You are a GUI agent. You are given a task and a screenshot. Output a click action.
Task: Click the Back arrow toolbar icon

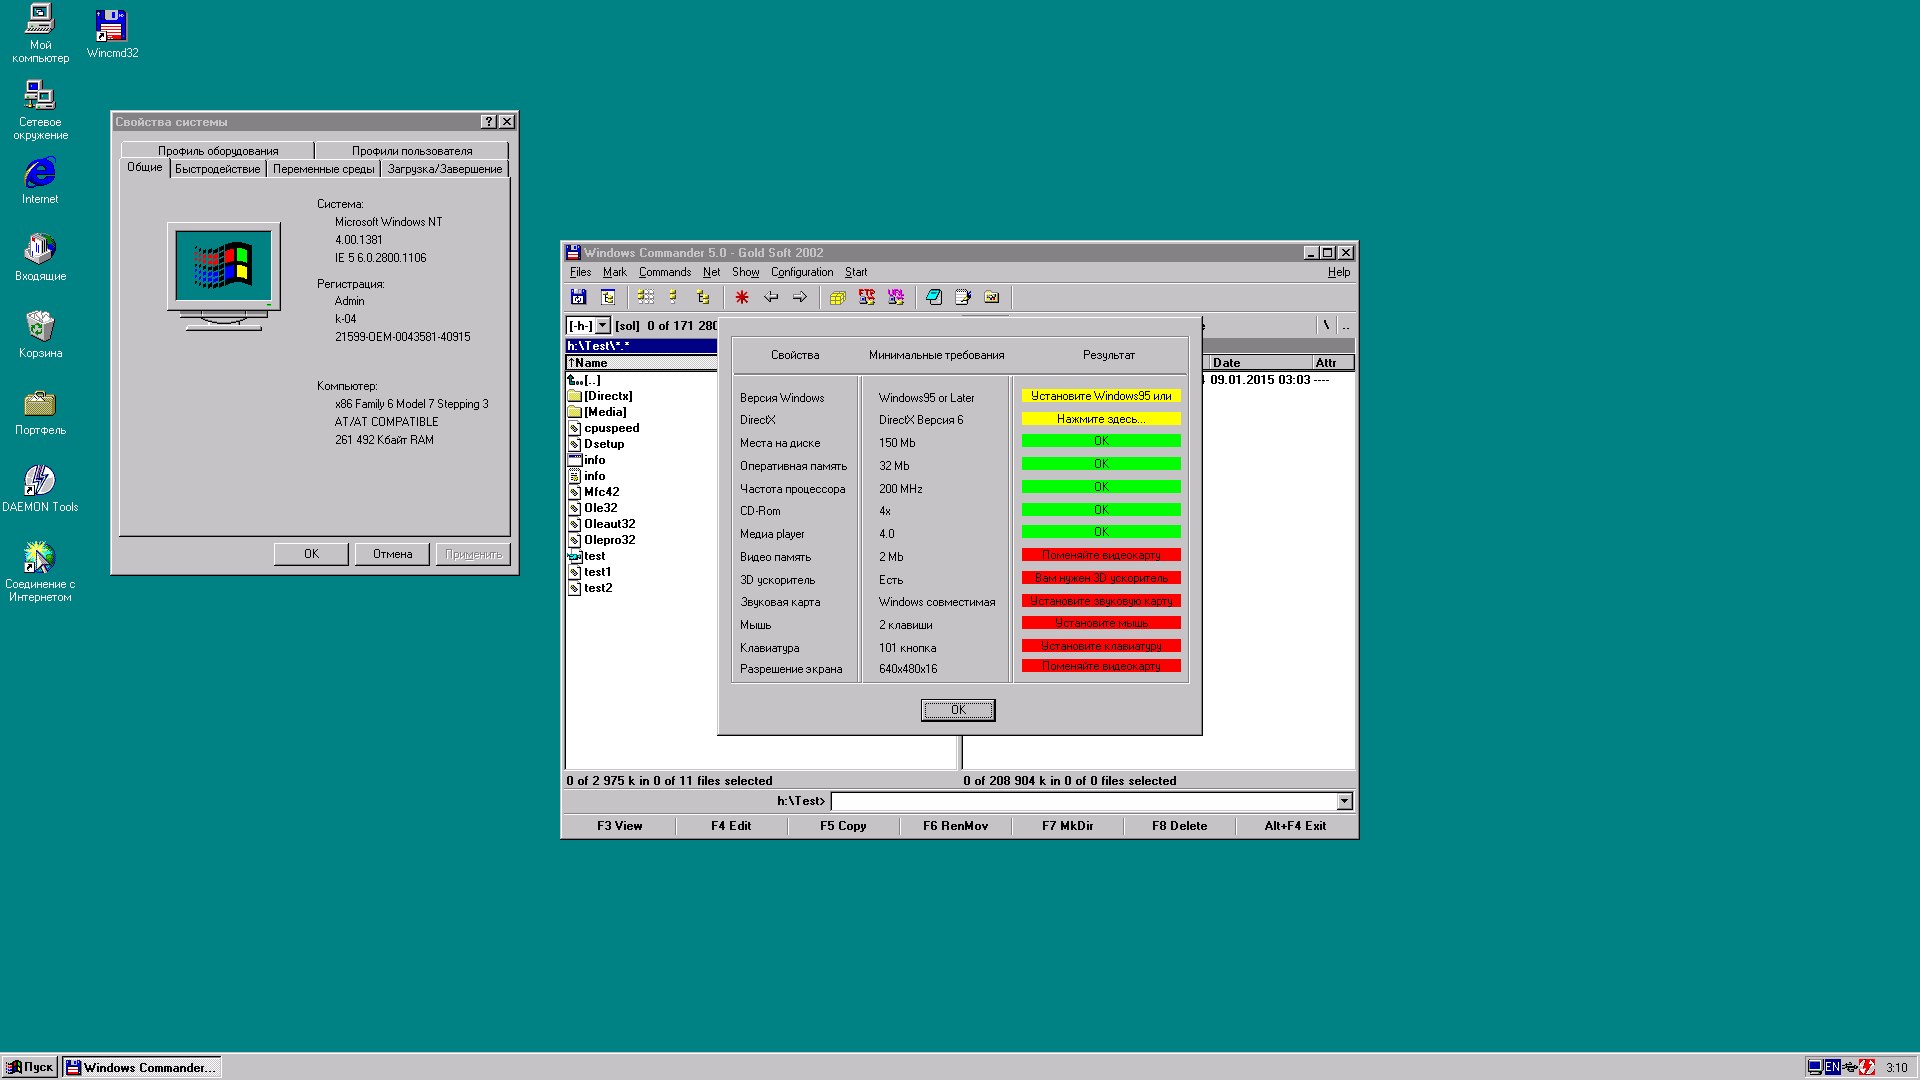(771, 297)
